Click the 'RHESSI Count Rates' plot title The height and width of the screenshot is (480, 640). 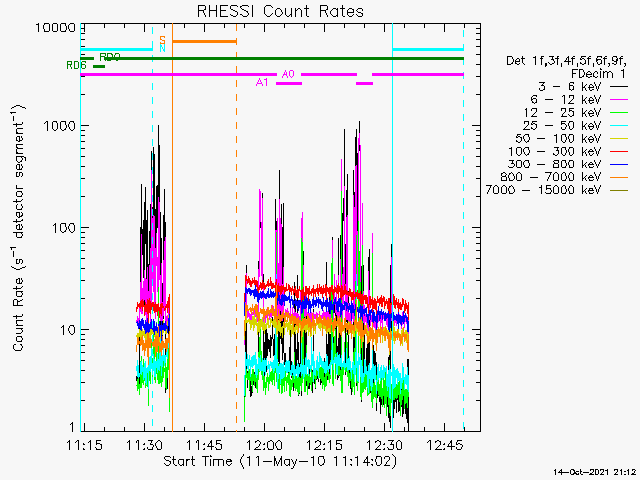tap(280, 11)
